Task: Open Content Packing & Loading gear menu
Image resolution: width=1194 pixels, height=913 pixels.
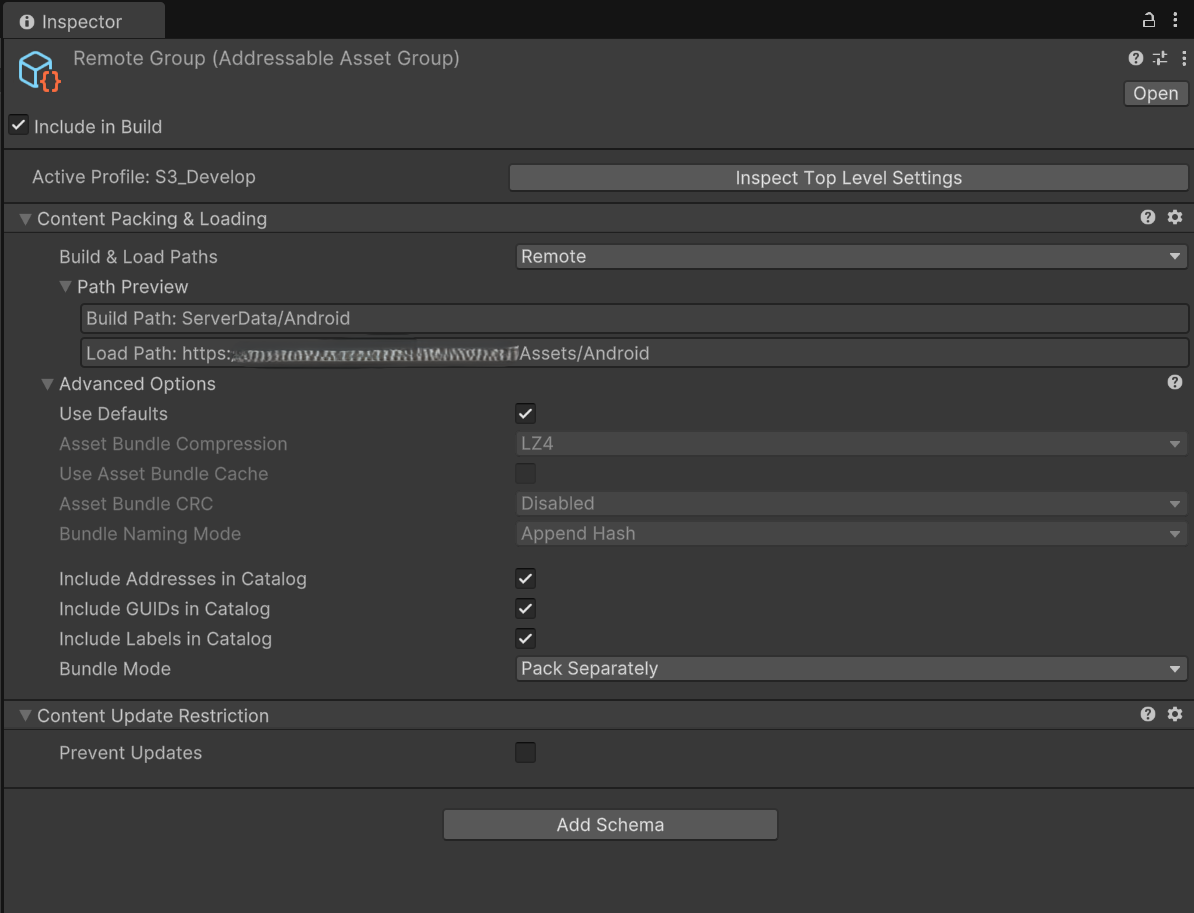Action: coord(1175,218)
